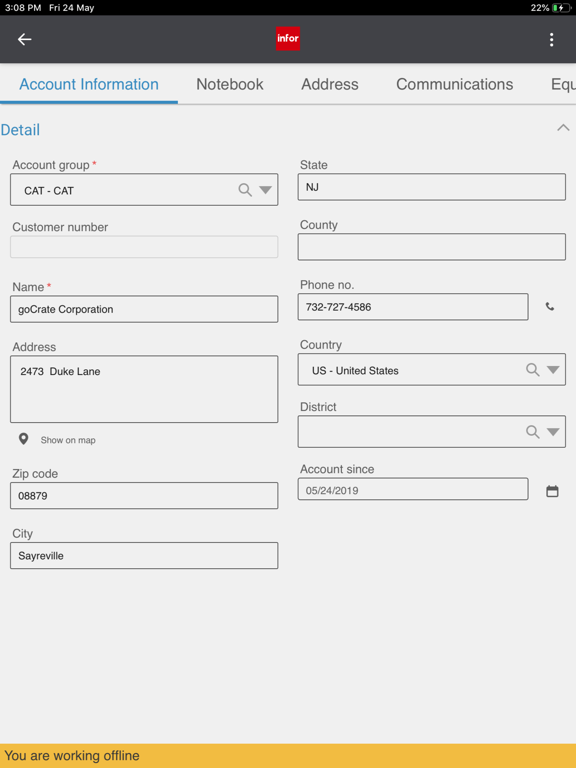The image size is (576, 768).
Task: Click the Country combo box value
Action: point(355,371)
